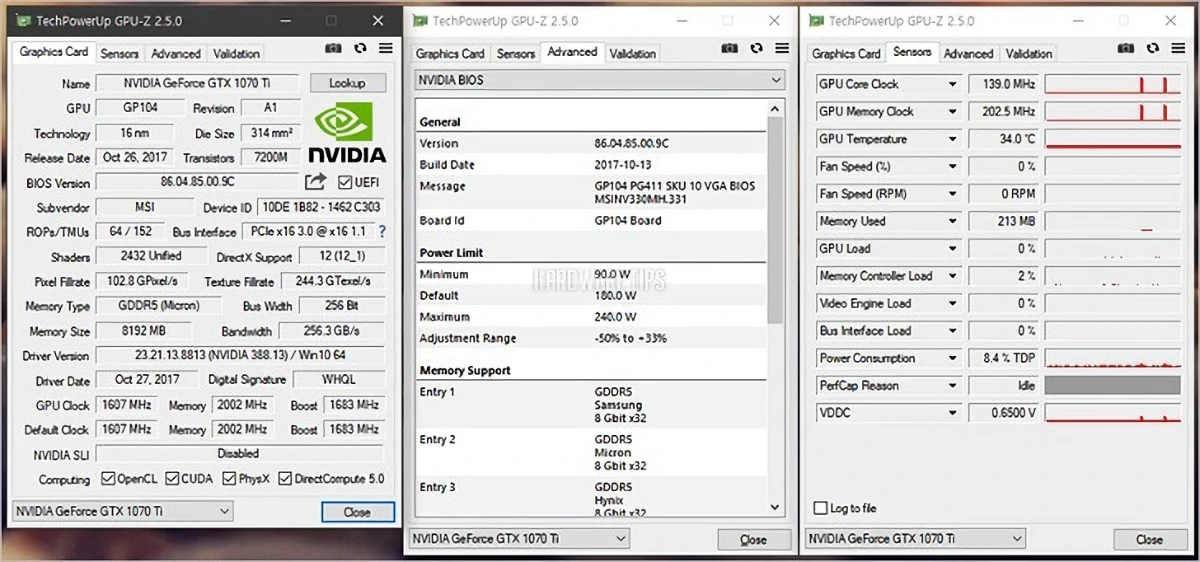This screenshot has height=562, width=1200.
Task: Open hamburger menu in the Advanced window
Action: pos(780,48)
